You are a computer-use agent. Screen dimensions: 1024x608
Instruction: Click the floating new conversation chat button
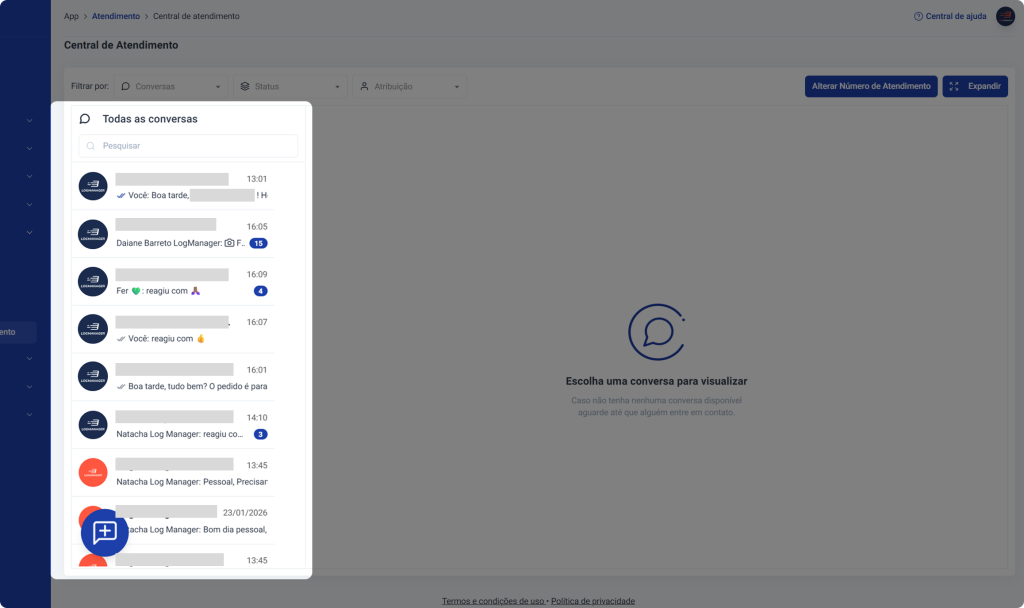coord(105,532)
